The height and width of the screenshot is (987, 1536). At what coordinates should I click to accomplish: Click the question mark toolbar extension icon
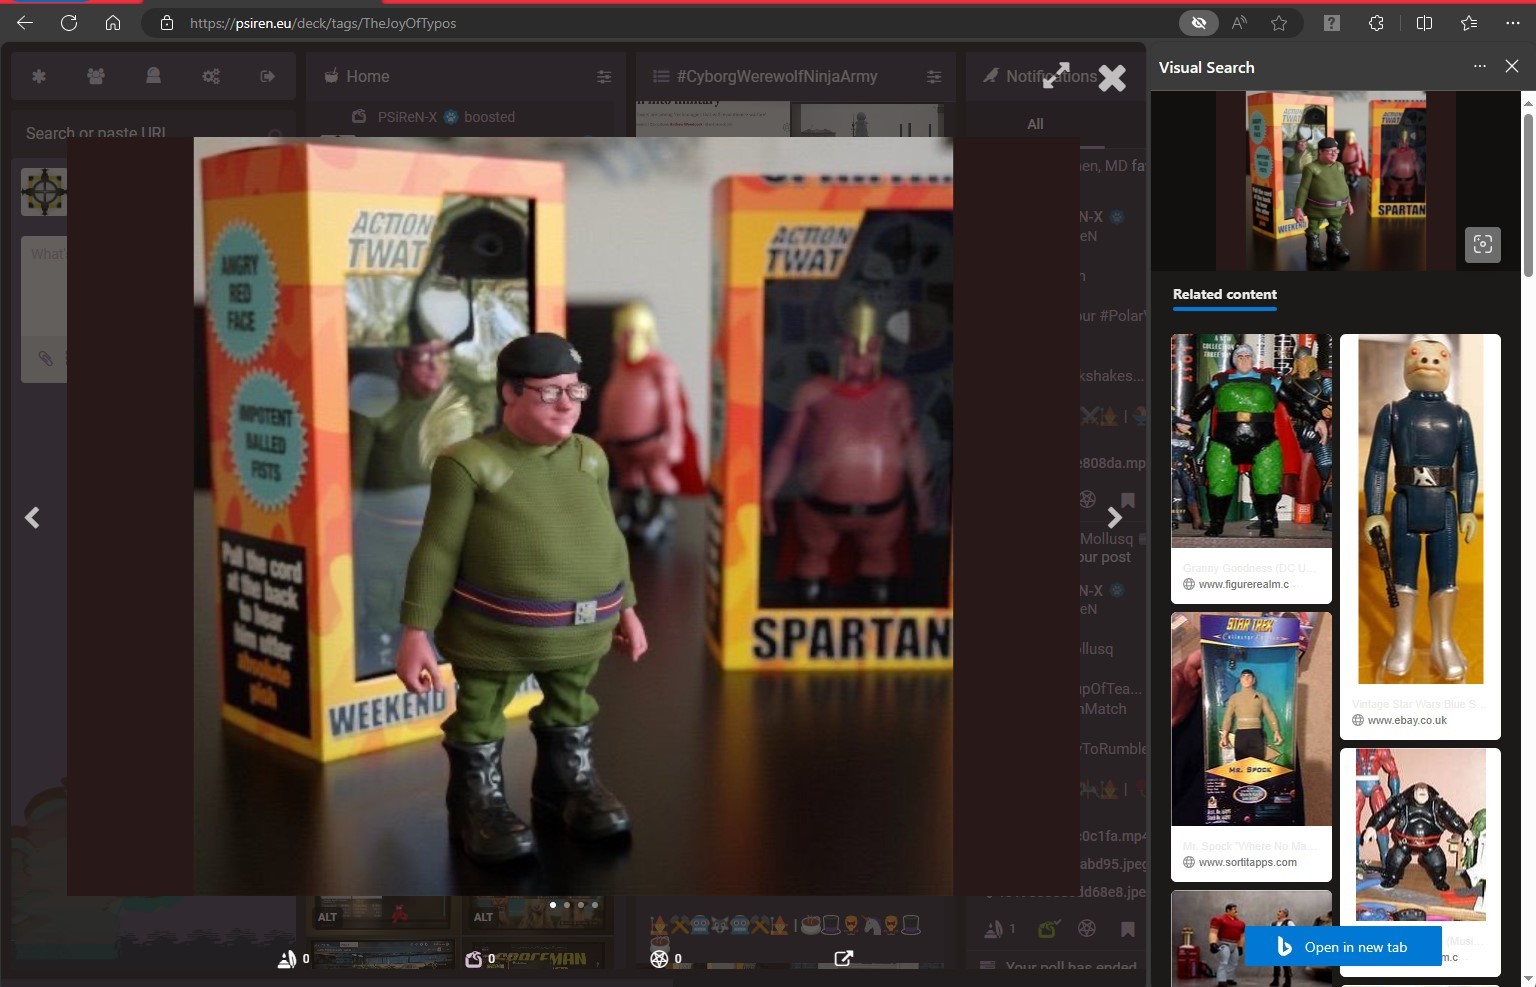1332,23
